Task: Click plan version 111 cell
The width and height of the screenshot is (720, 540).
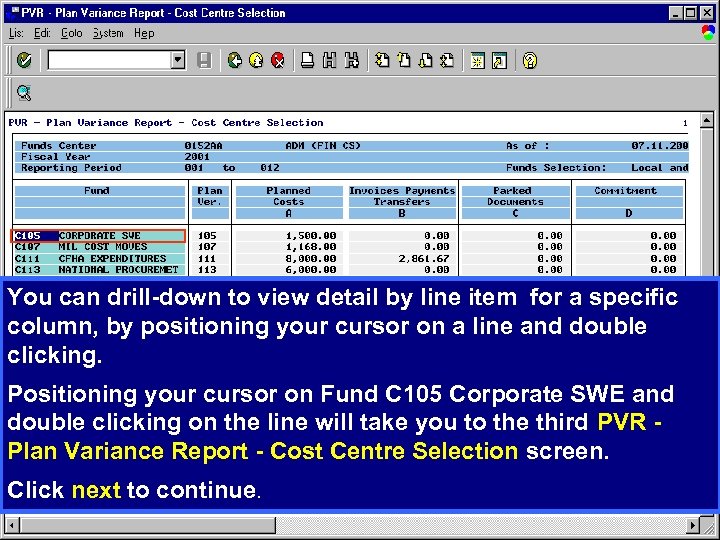Action: [x=207, y=259]
